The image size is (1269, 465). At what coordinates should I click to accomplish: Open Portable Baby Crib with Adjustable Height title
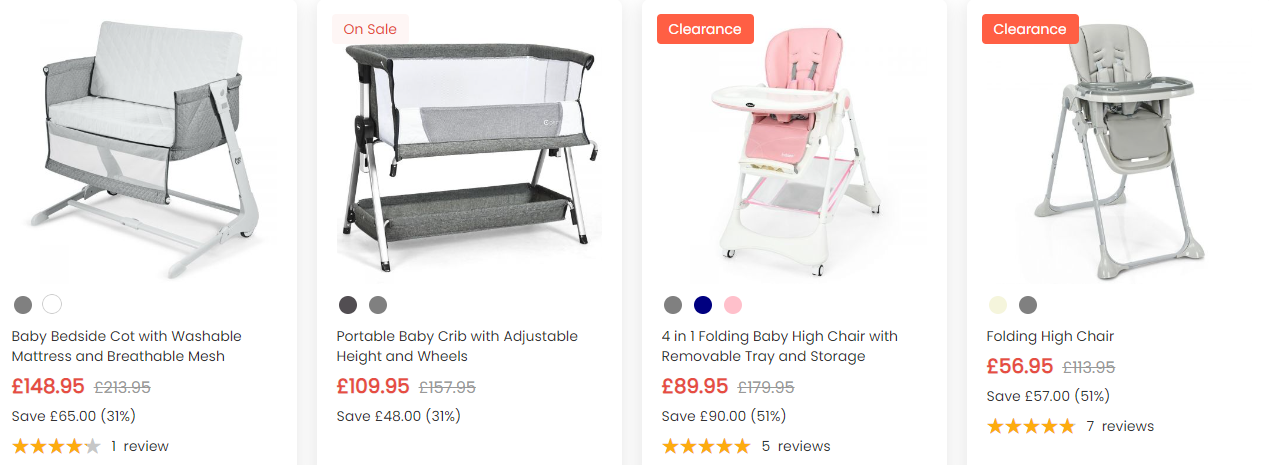[457, 346]
